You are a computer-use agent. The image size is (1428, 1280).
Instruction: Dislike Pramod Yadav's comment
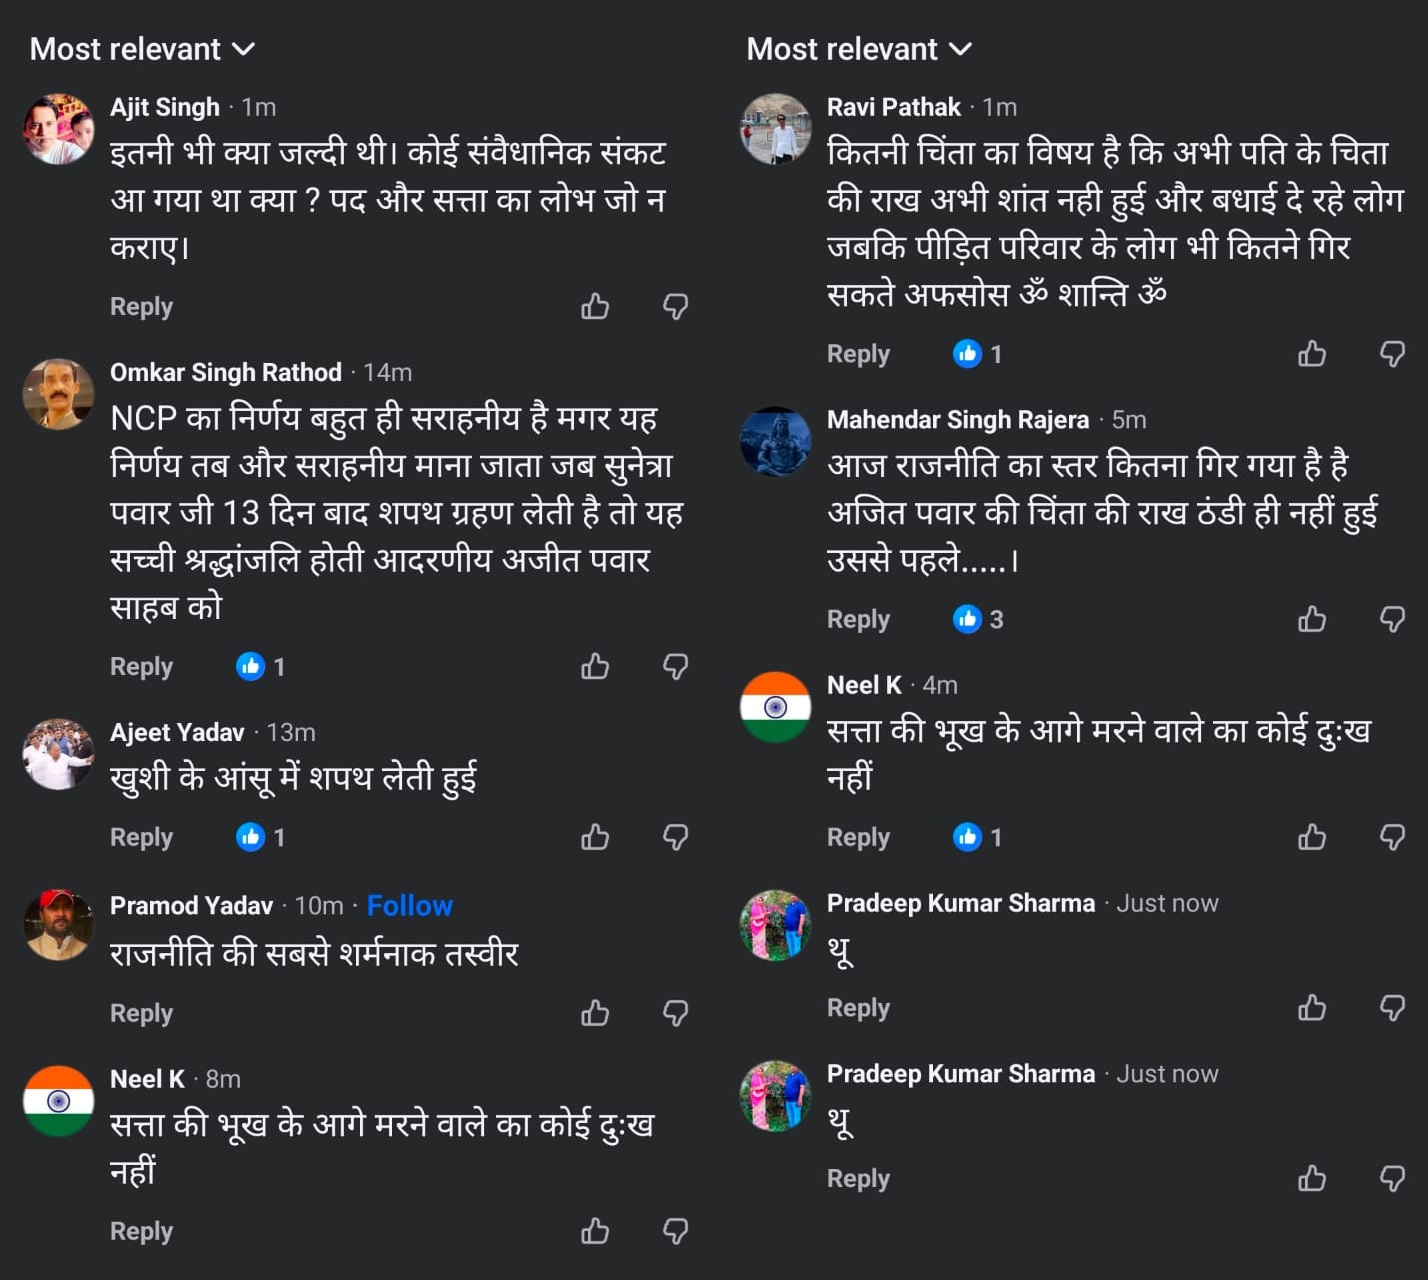pos(676,1013)
